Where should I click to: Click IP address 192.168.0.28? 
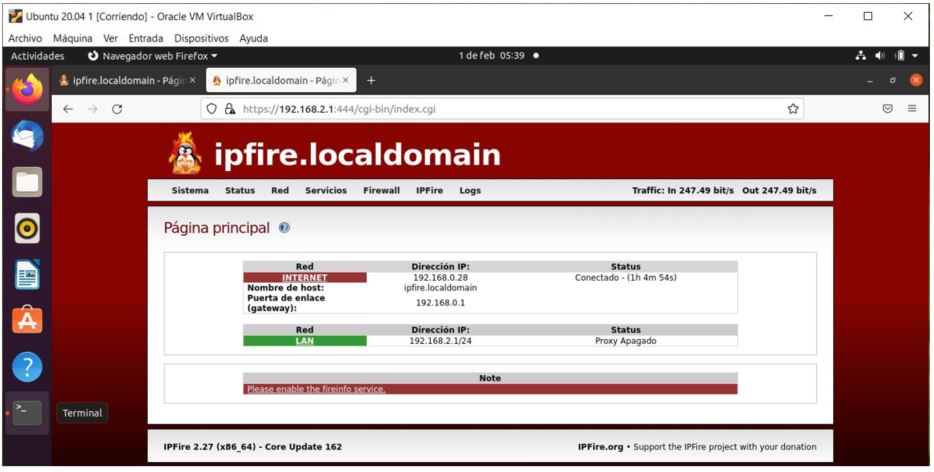(440, 278)
